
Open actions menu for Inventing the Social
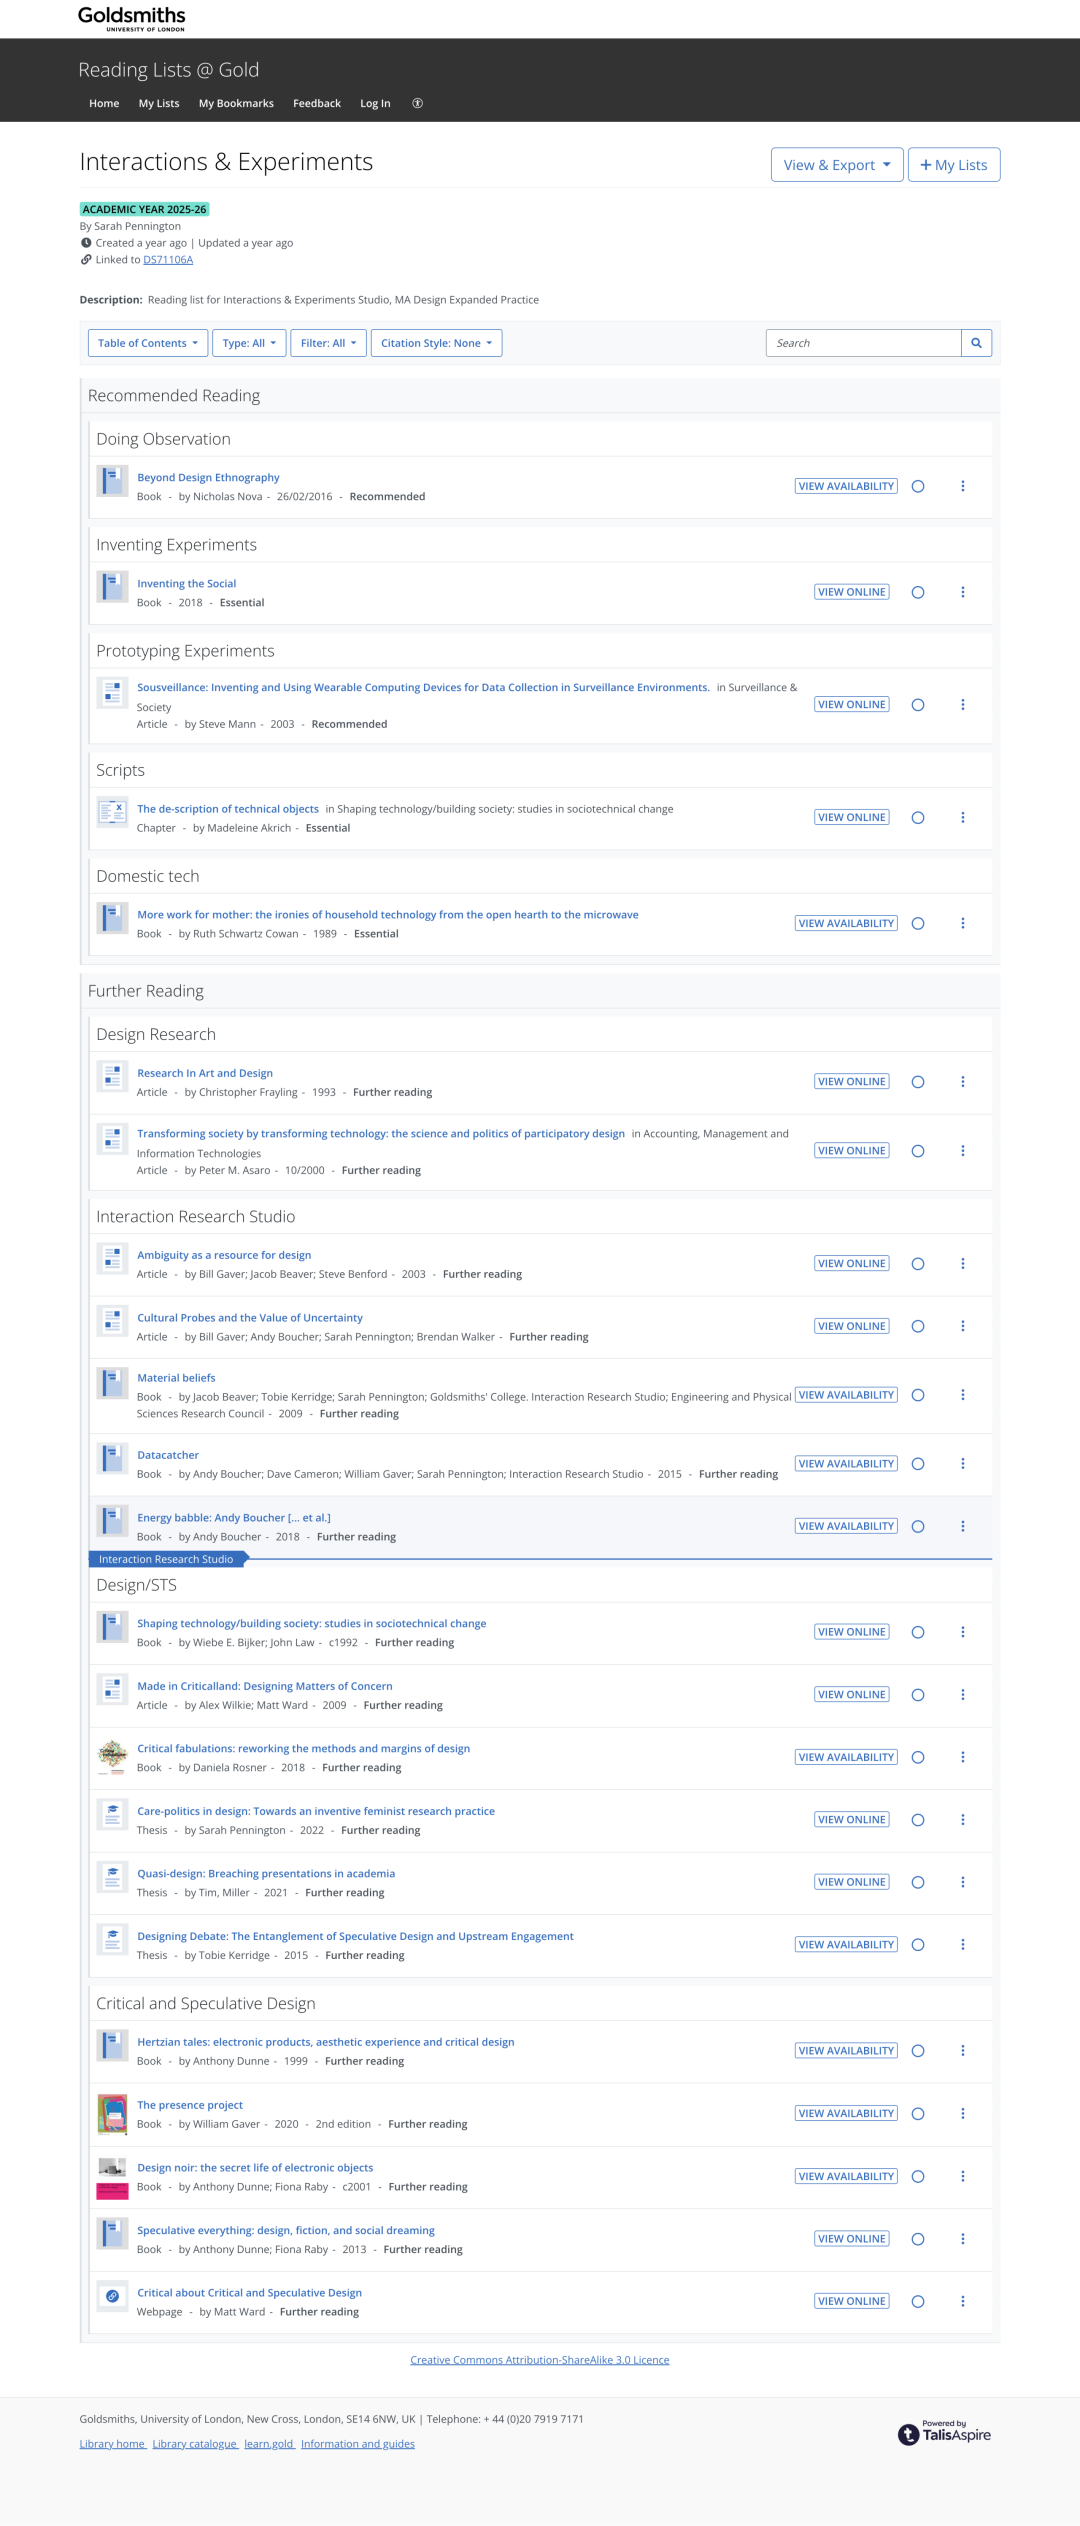[x=963, y=592]
